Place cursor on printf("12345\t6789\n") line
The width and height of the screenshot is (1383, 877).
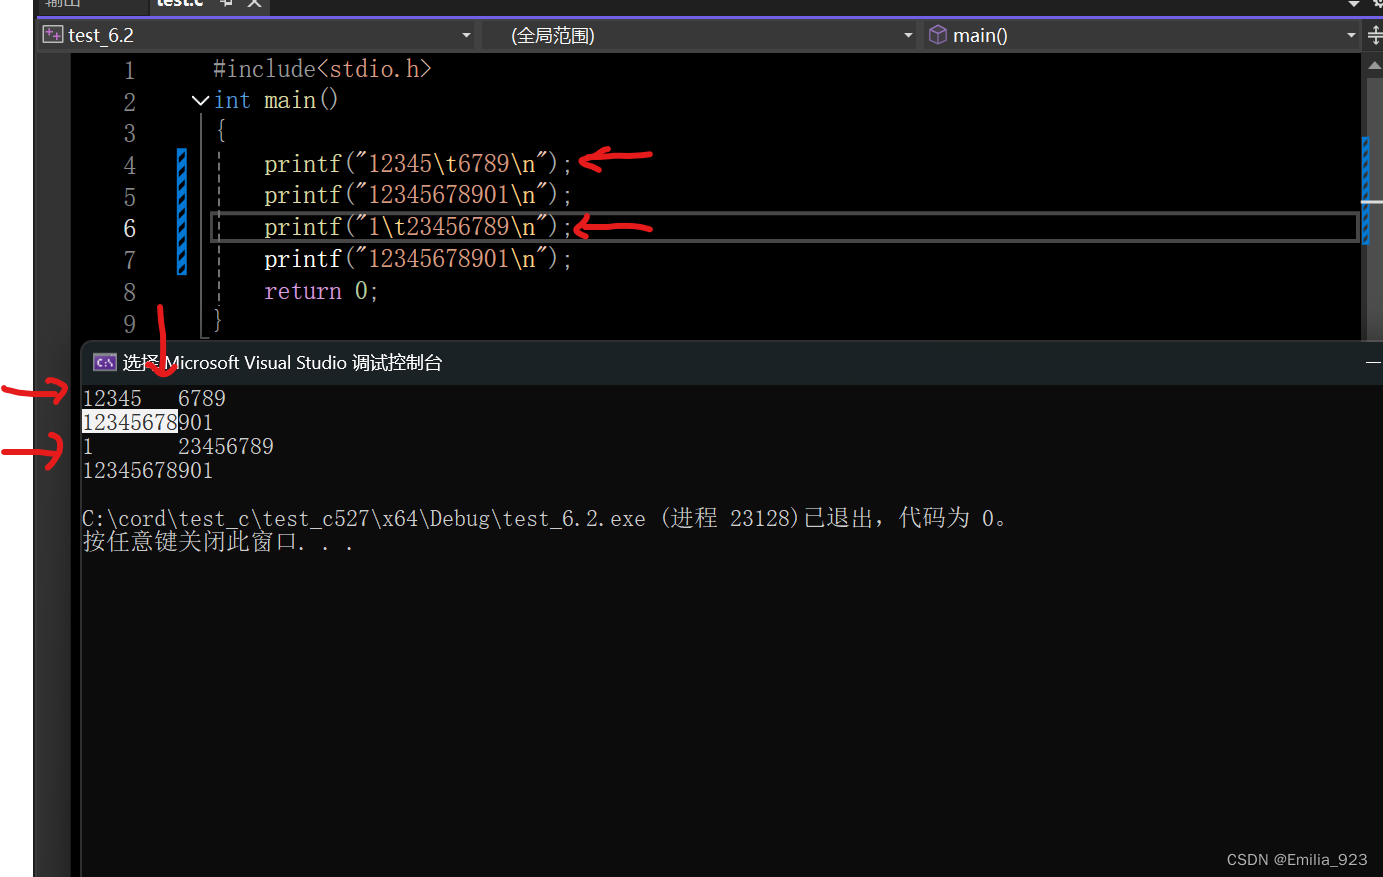coord(418,163)
